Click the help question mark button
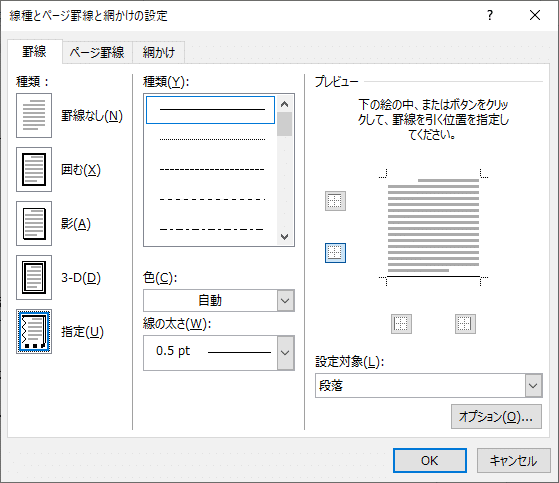 [490, 15]
